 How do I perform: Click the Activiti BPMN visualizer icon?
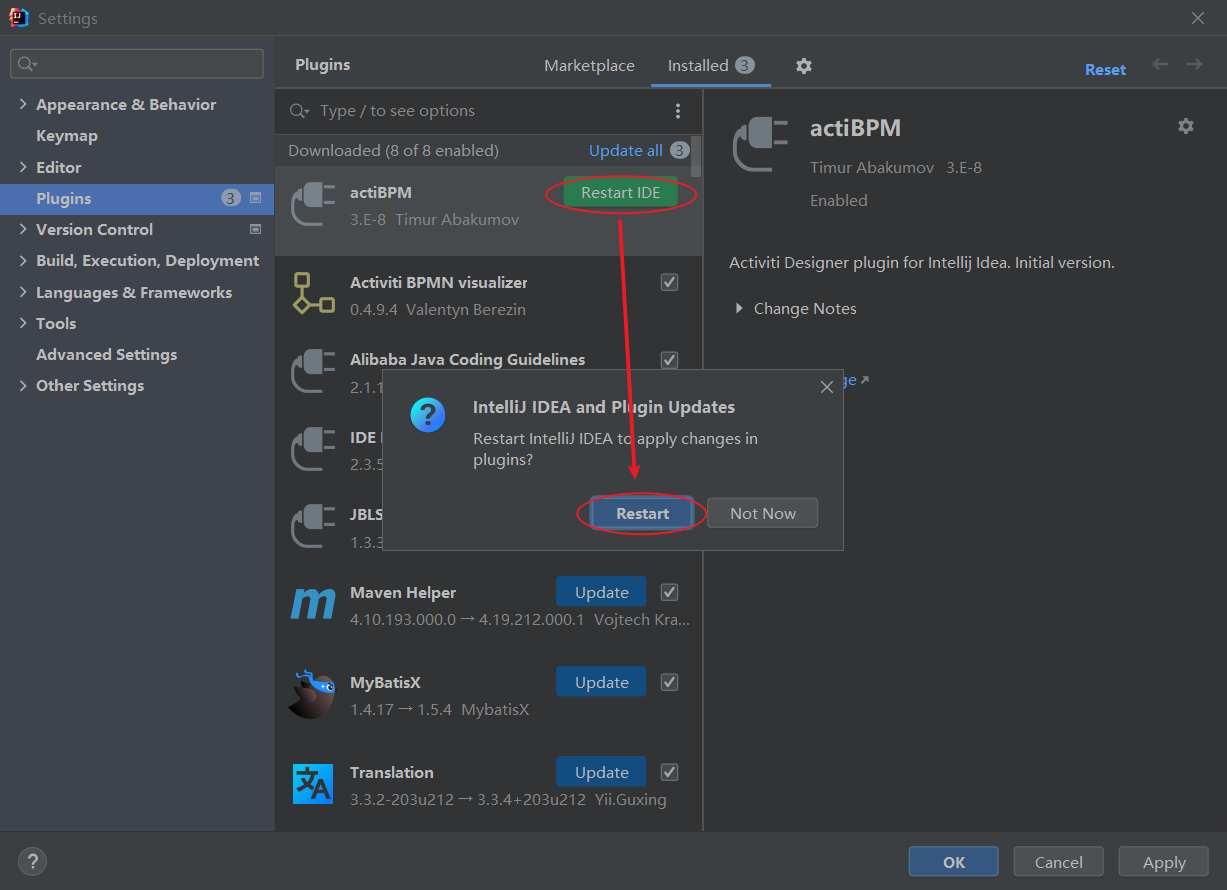(312, 294)
